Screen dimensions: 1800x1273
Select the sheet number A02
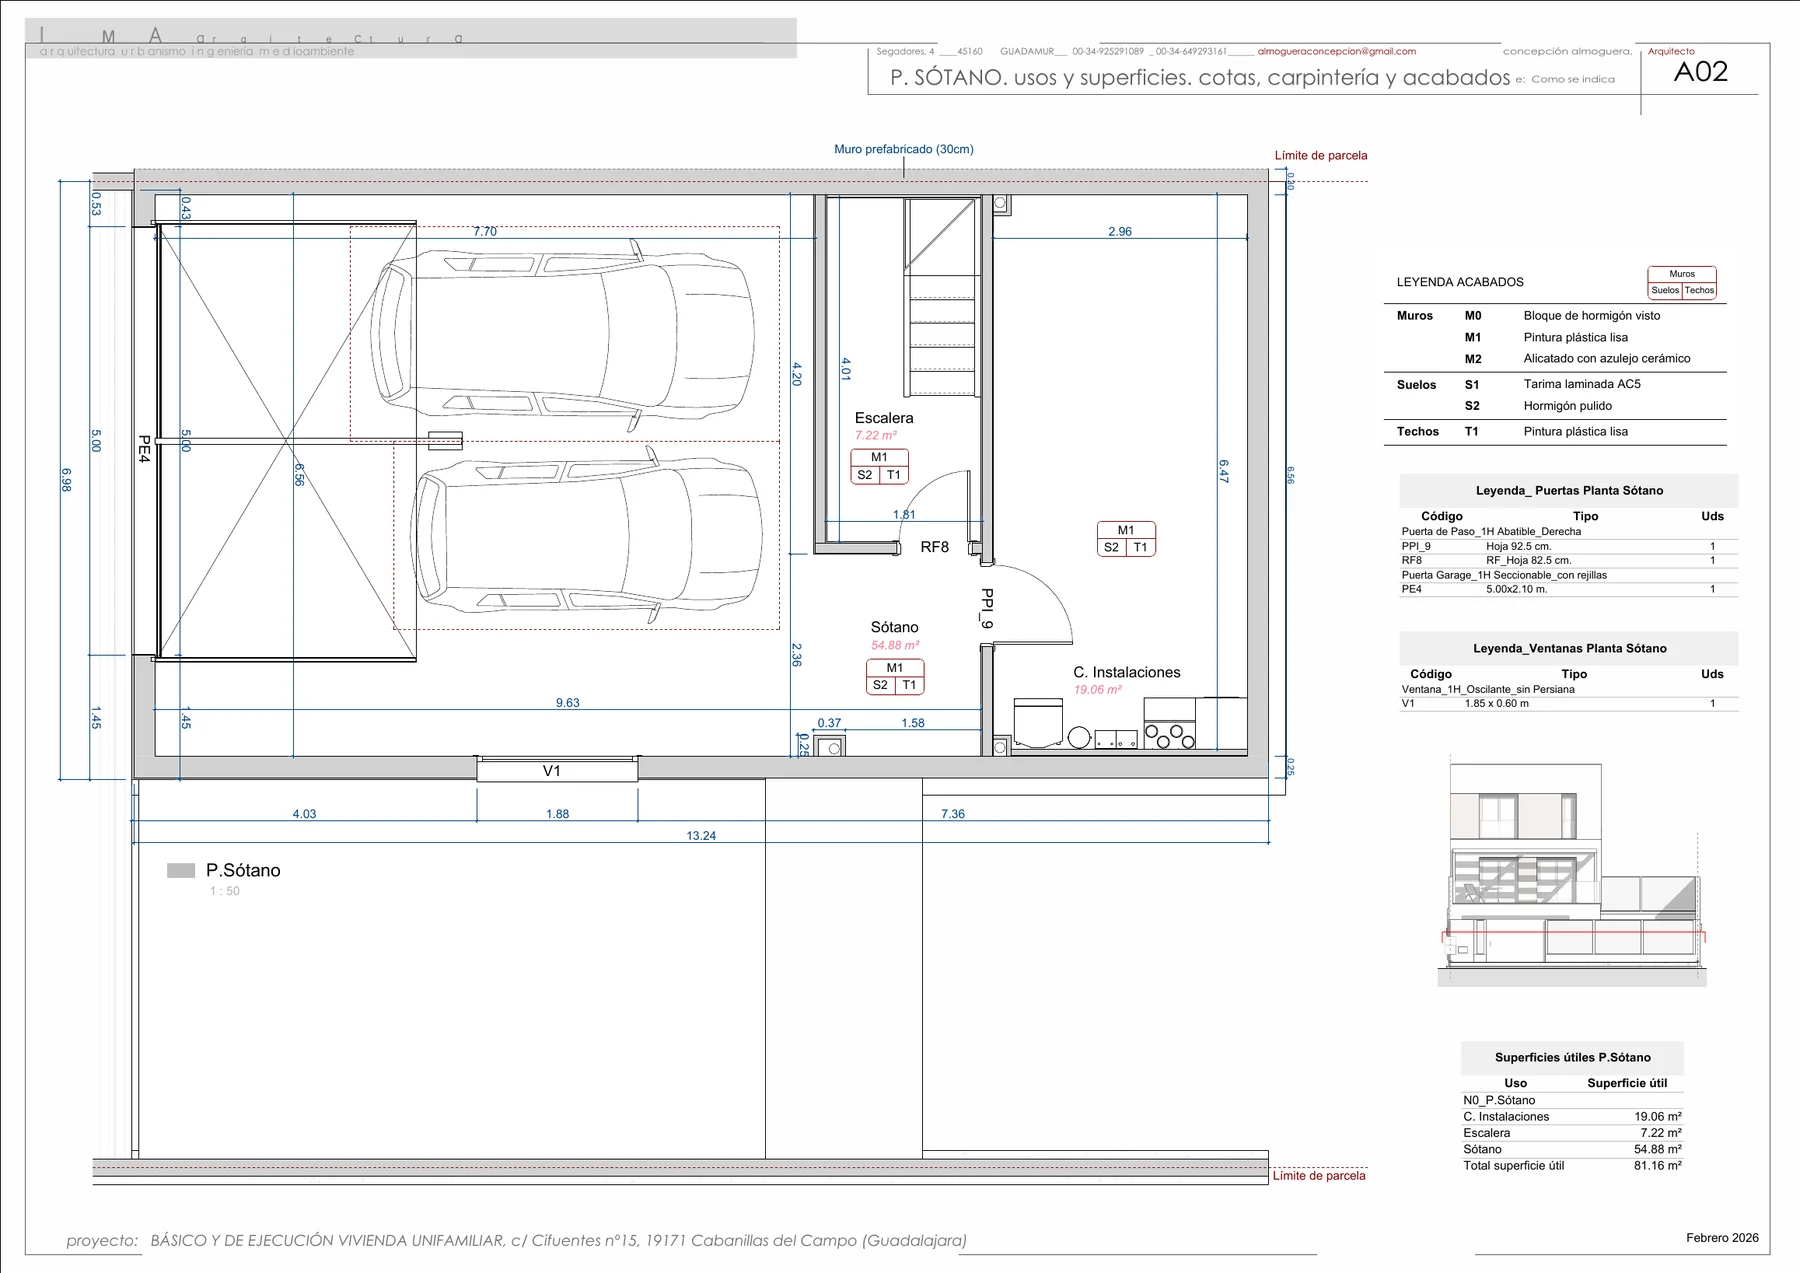pyautogui.click(x=1700, y=72)
